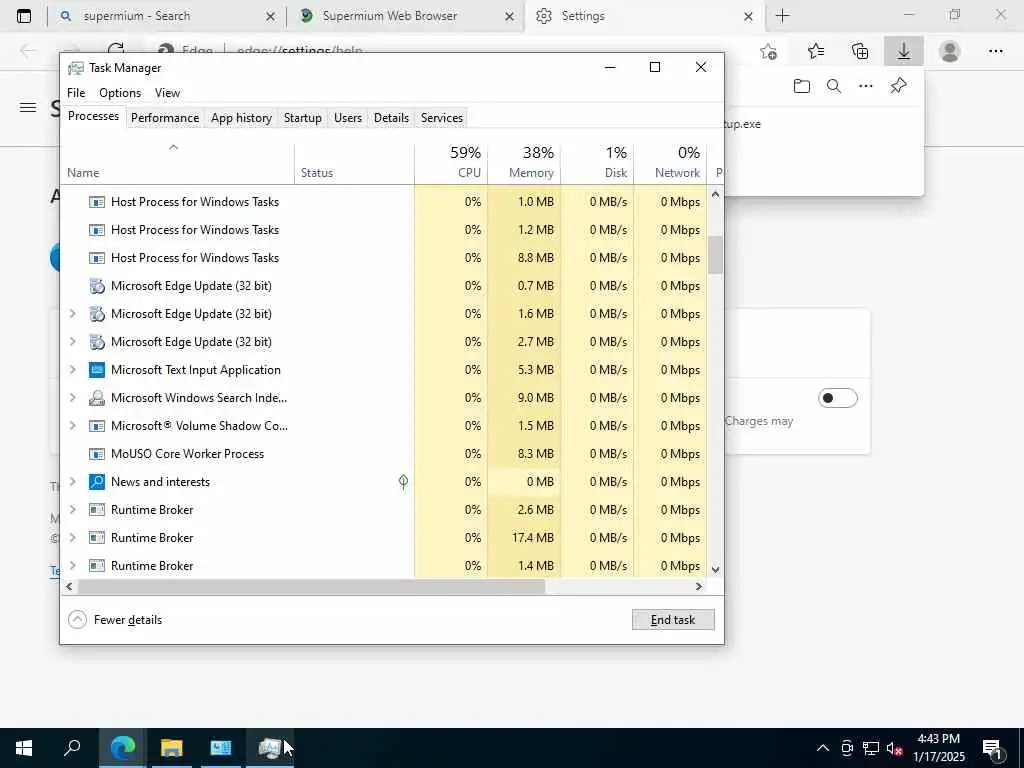The image size is (1024, 768).
Task: Click the Task Manager title bar icon
Action: tap(76, 68)
